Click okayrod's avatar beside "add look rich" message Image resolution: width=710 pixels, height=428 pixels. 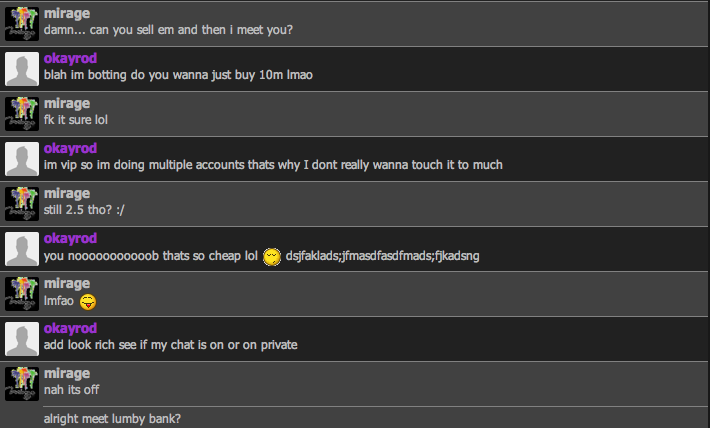pyautogui.click(x=22, y=339)
